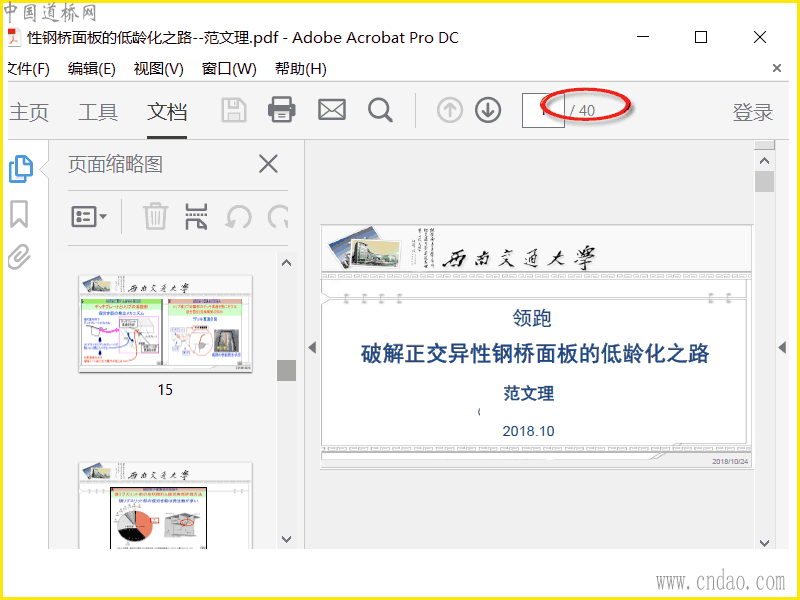The height and width of the screenshot is (600, 800).
Task: Click thumbnail panel scroll down arrow
Action: tap(287, 539)
